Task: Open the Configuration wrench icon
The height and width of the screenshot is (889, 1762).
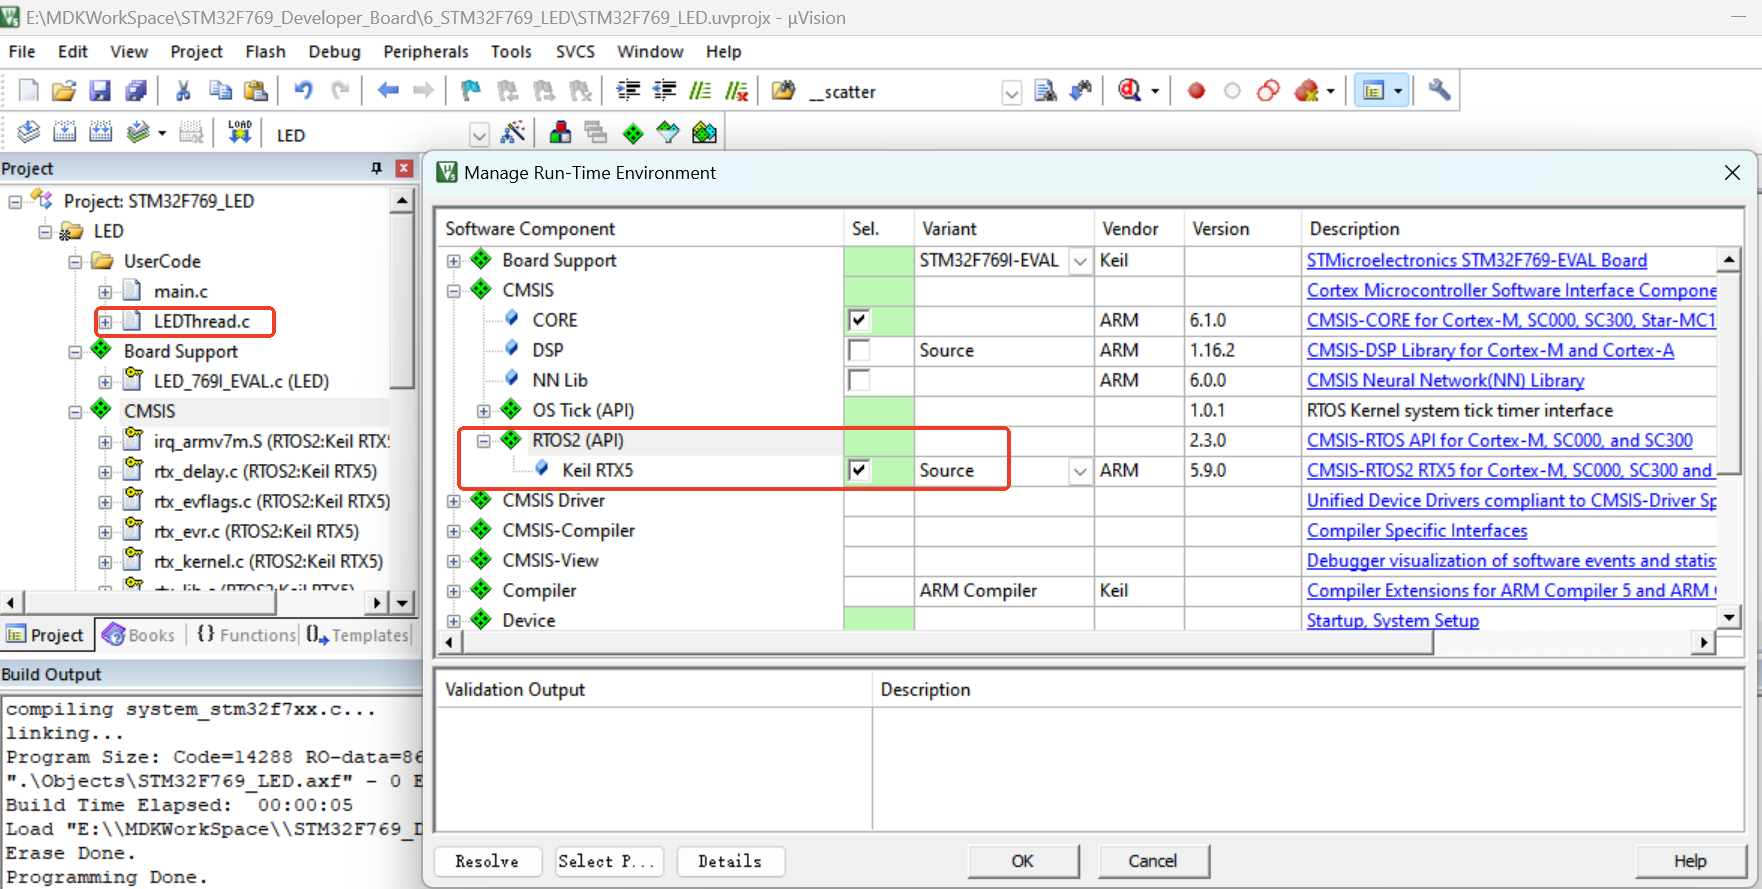Action: pos(1439,91)
